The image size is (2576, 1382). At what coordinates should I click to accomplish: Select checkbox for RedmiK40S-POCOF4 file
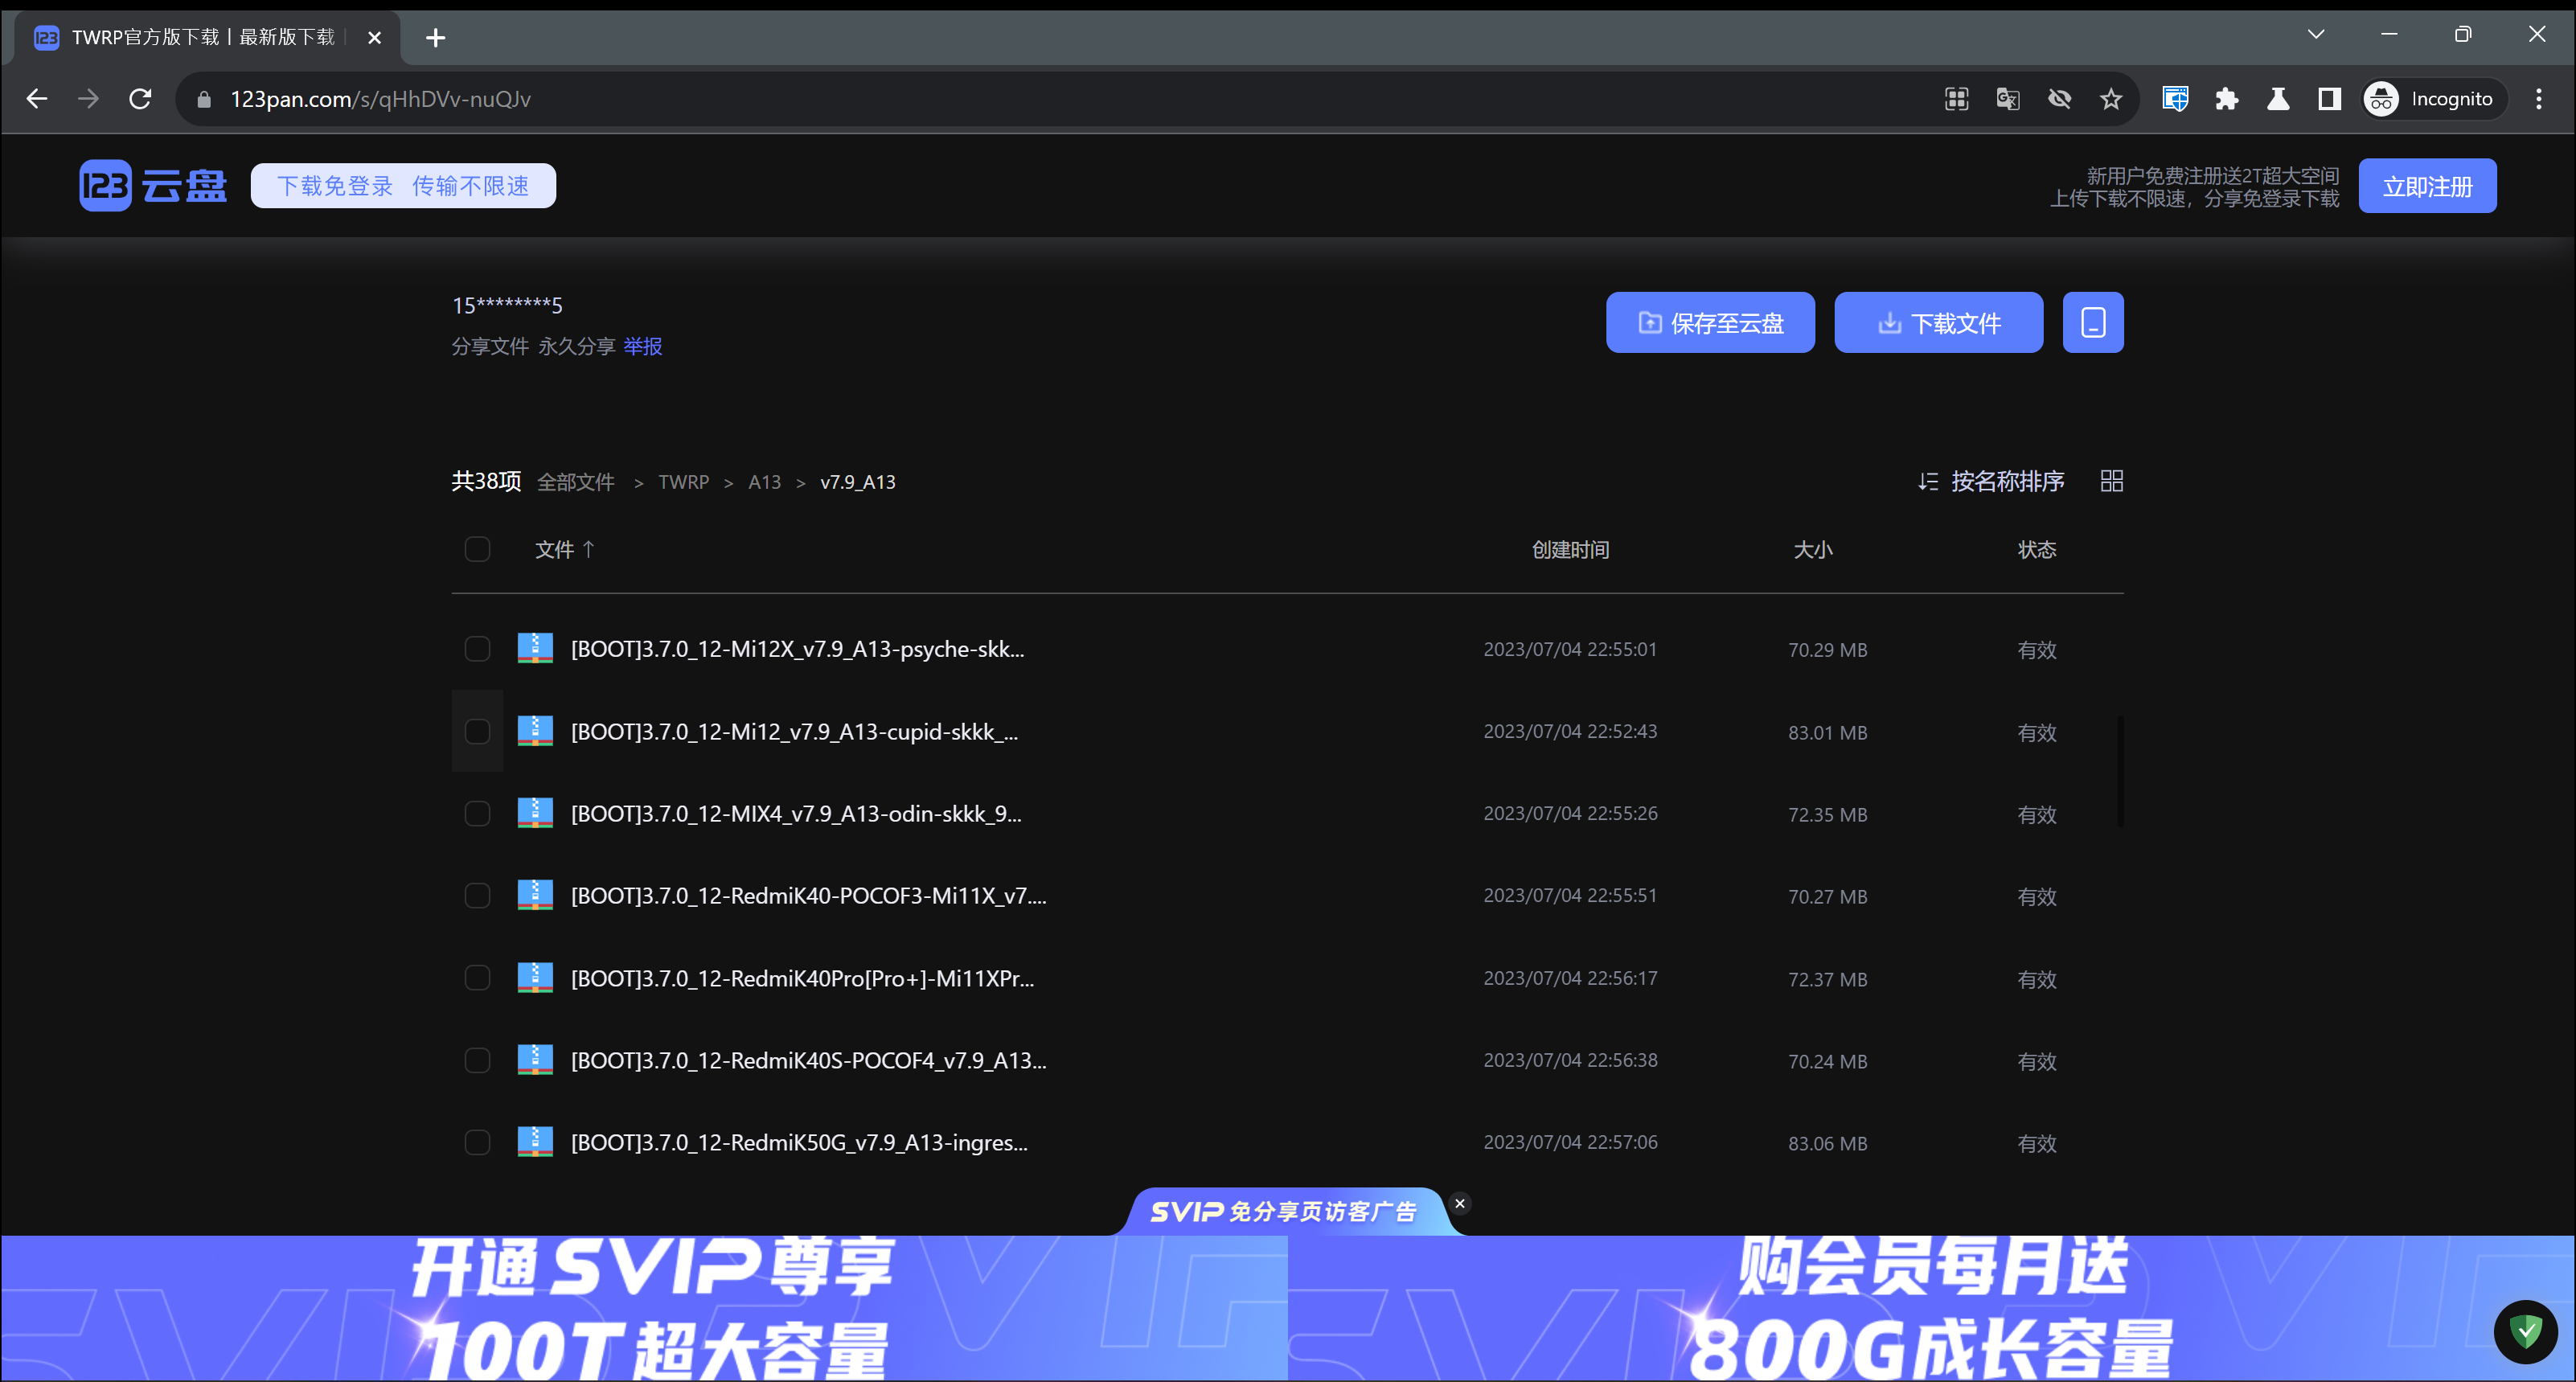[x=477, y=1060]
